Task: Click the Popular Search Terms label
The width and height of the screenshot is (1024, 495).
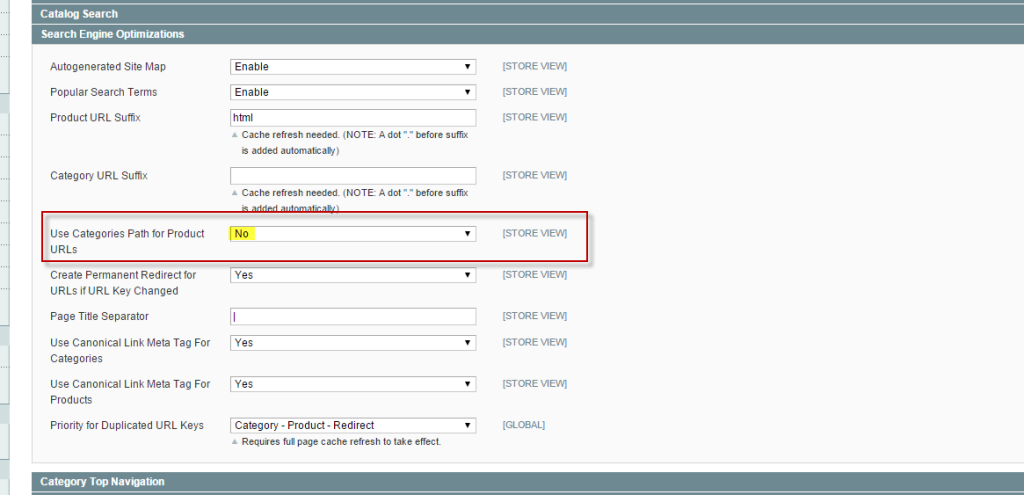Action: [x=103, y=92]
